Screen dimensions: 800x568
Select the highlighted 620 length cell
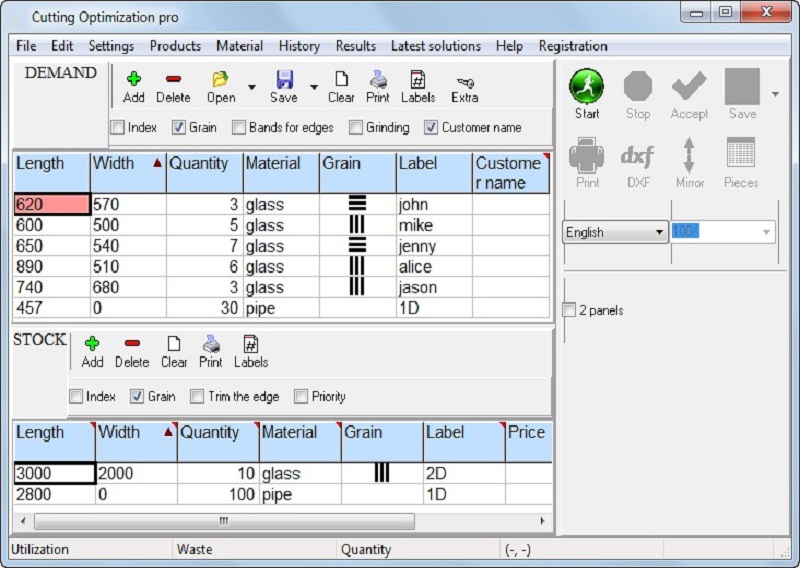point(52,204)
